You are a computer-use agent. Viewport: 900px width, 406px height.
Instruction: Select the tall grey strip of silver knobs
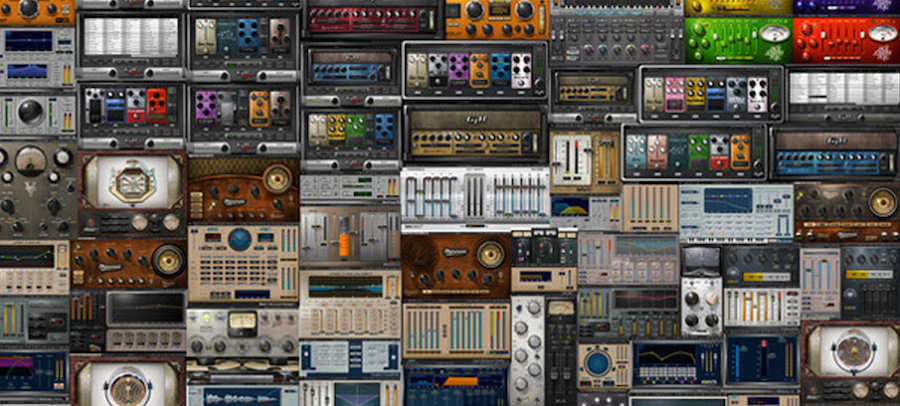pos(527,350)
